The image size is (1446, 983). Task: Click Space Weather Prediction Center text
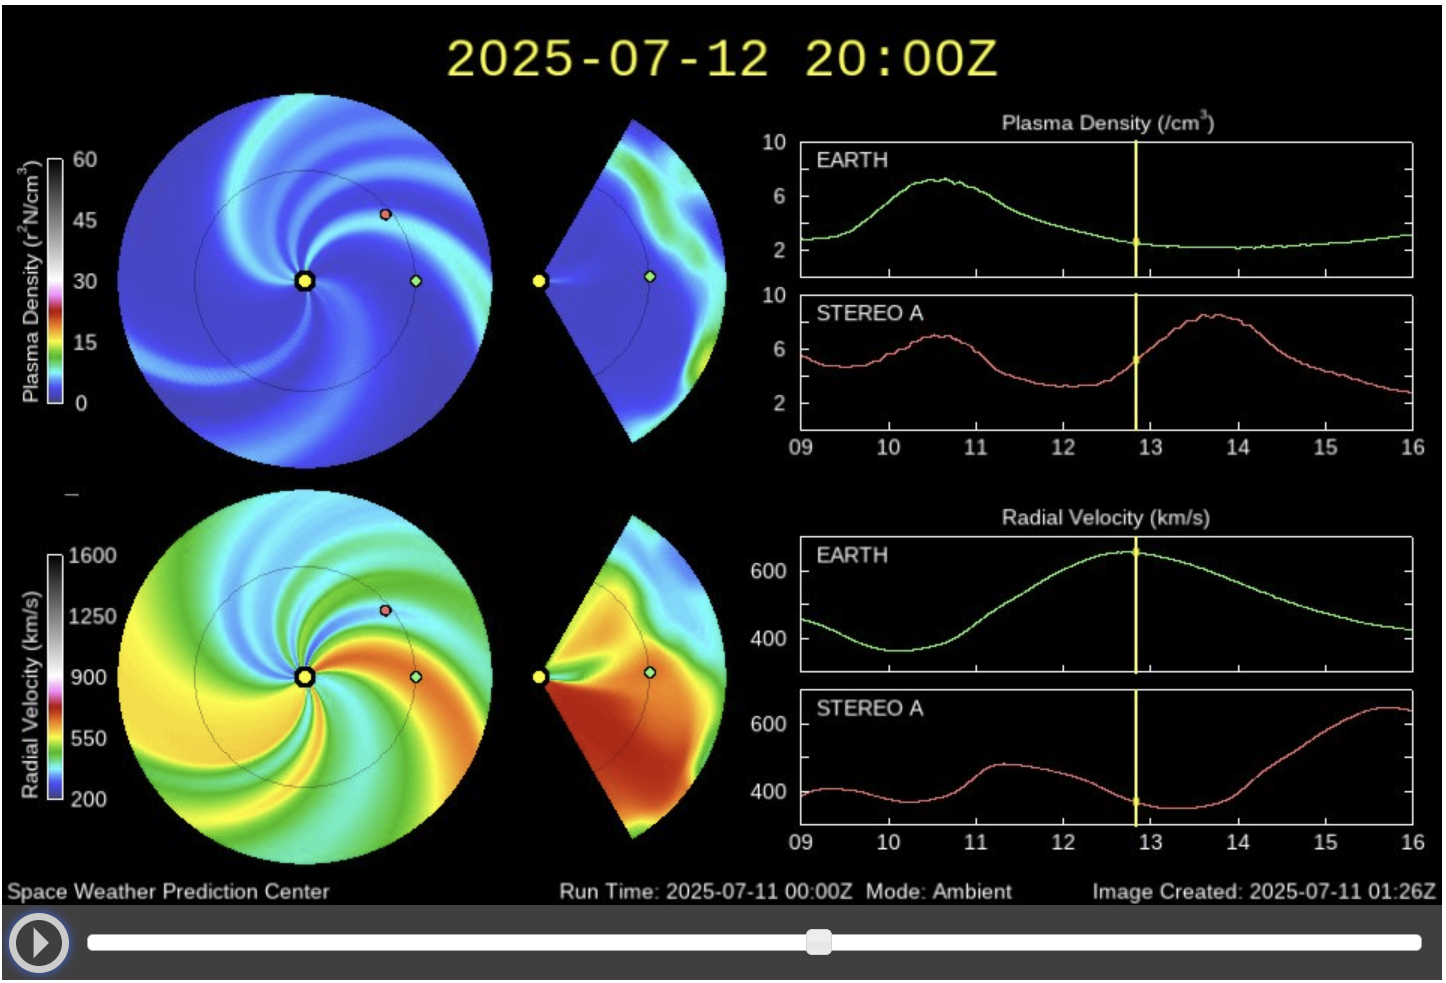tap(168, 891)
